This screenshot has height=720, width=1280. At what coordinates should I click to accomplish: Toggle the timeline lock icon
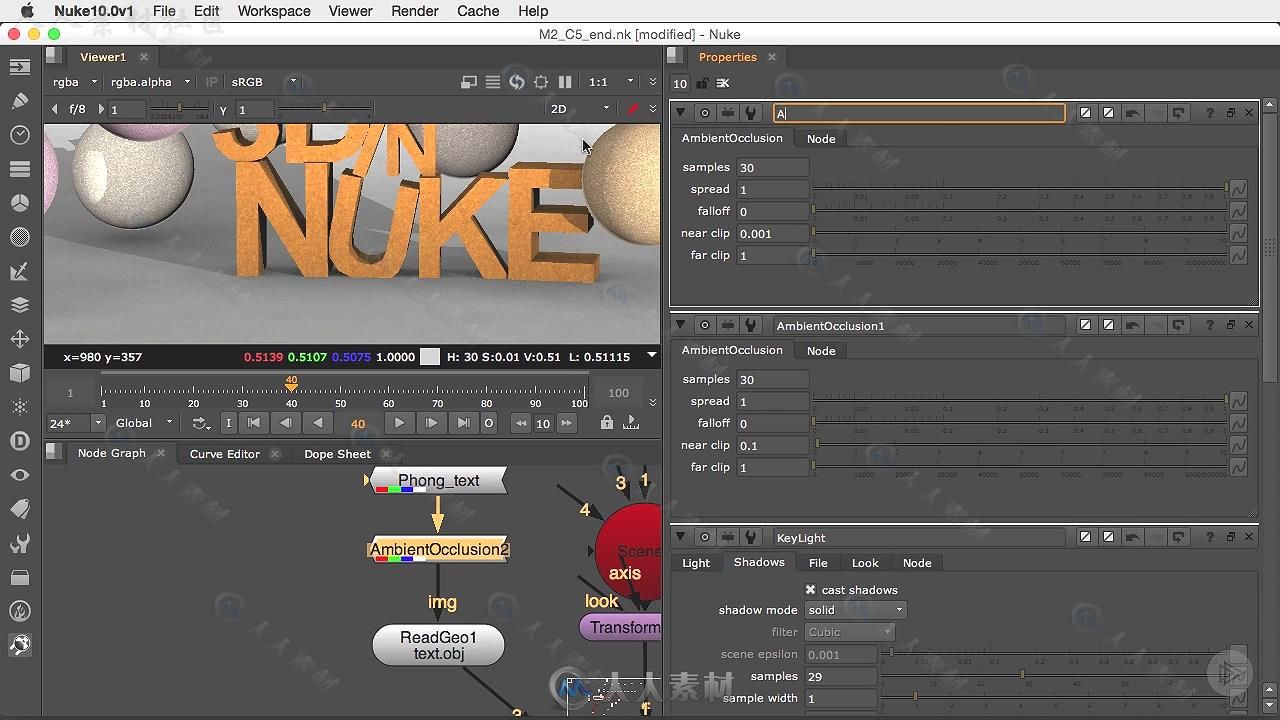[607, 423]
